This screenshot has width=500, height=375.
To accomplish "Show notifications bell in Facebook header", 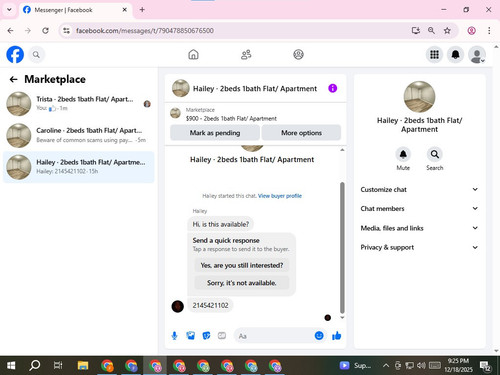I will [x=455, y=54].
